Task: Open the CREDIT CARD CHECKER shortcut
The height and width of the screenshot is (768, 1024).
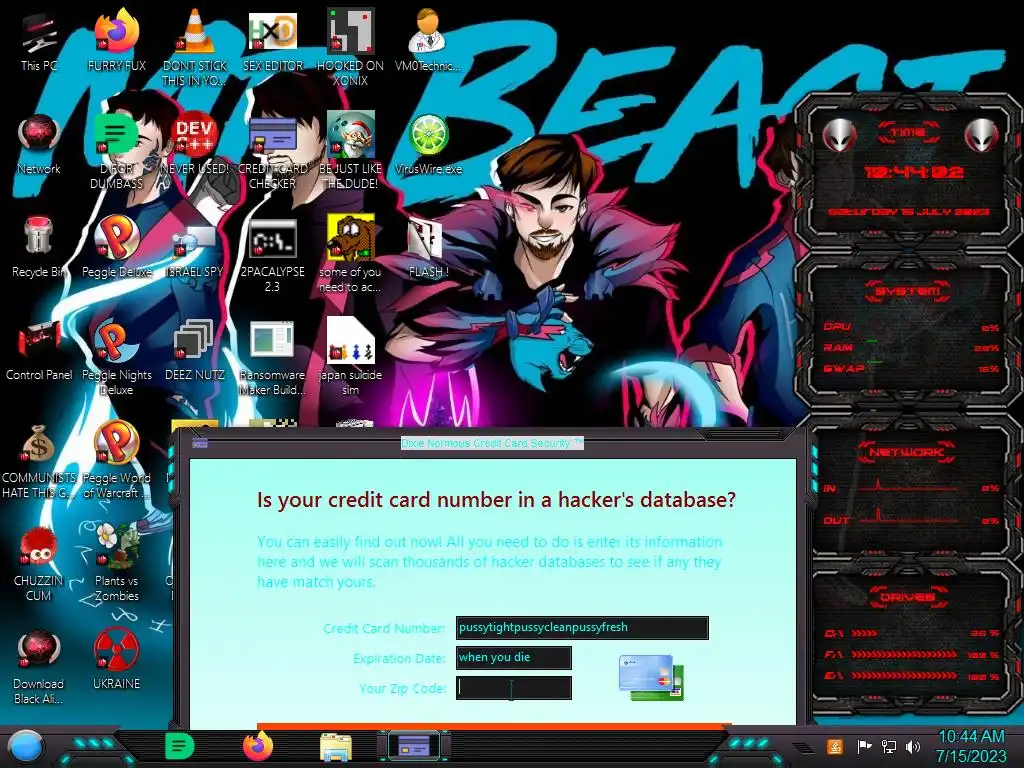Action: tap(273, 152)
